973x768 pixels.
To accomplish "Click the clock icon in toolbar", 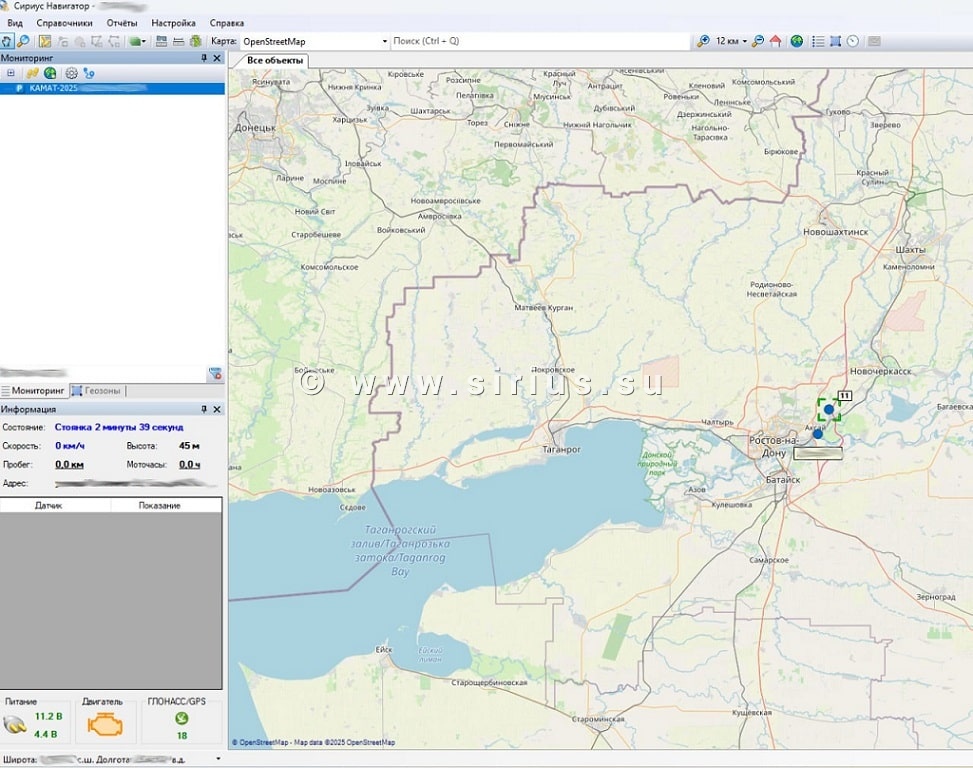I will click(852, 41).
